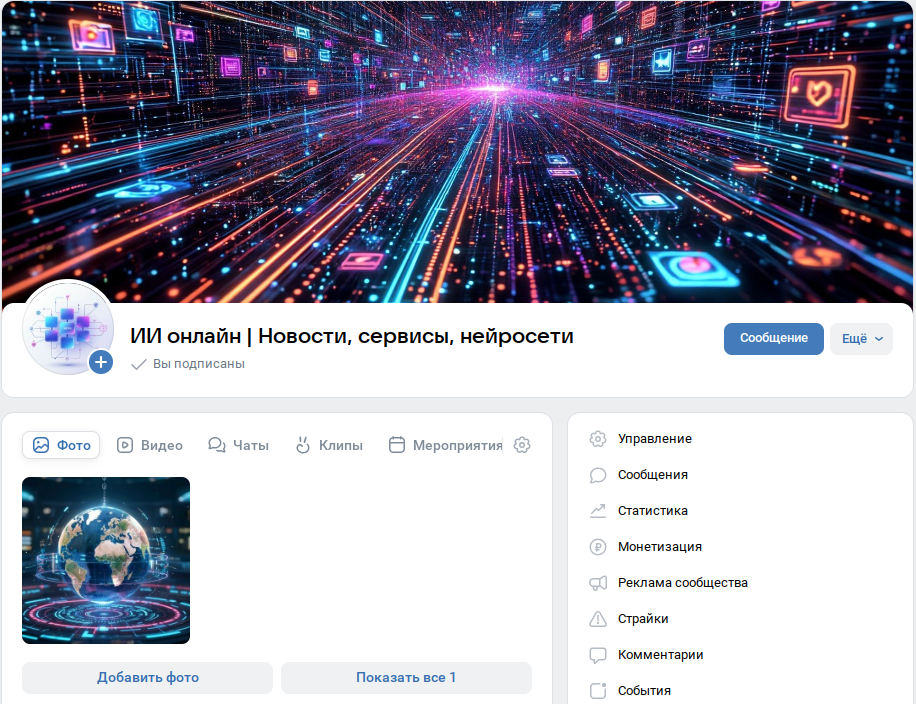Open the gear icon next to Мероприятия tab
Screen dimensions: 916x704
click(521, 444)
